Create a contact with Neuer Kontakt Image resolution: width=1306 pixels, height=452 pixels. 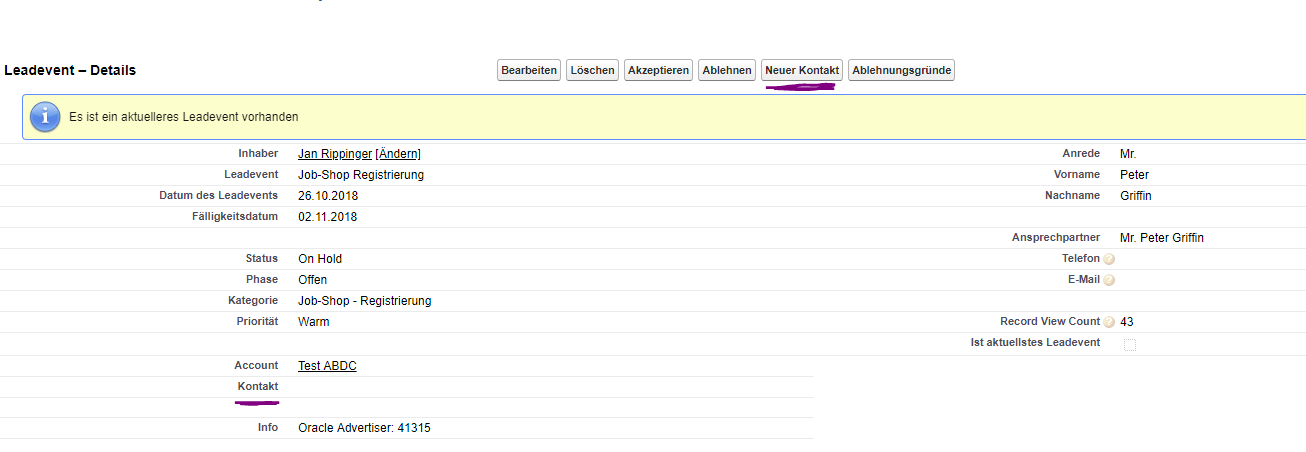[802, 70]
